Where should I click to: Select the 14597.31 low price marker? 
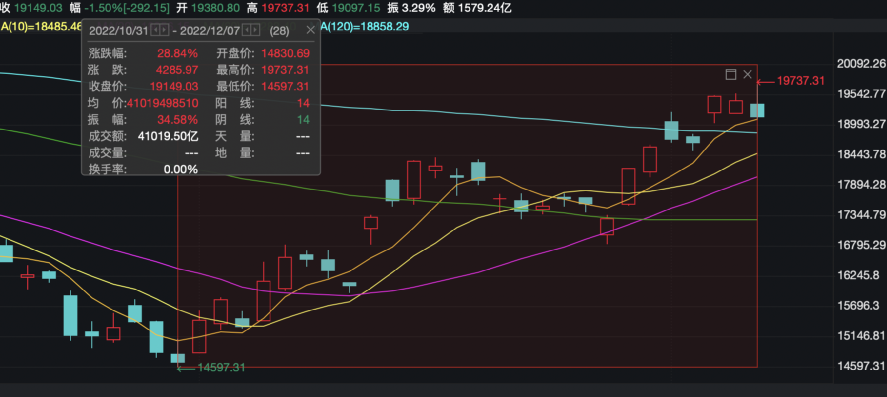(x=211, y=368)
